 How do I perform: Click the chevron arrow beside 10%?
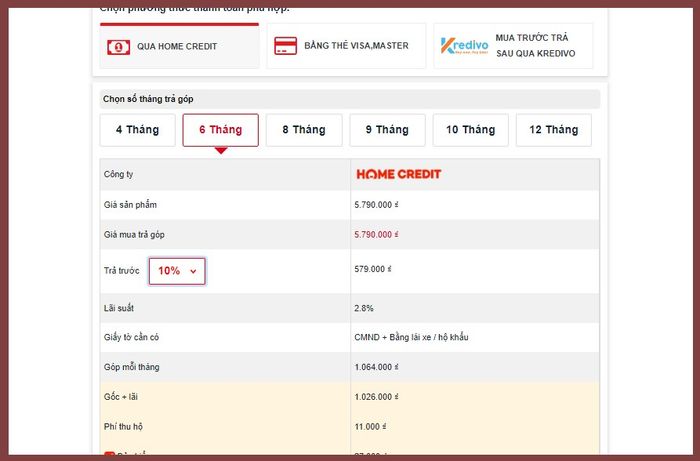pyautogui.click(x=193, y=271)
